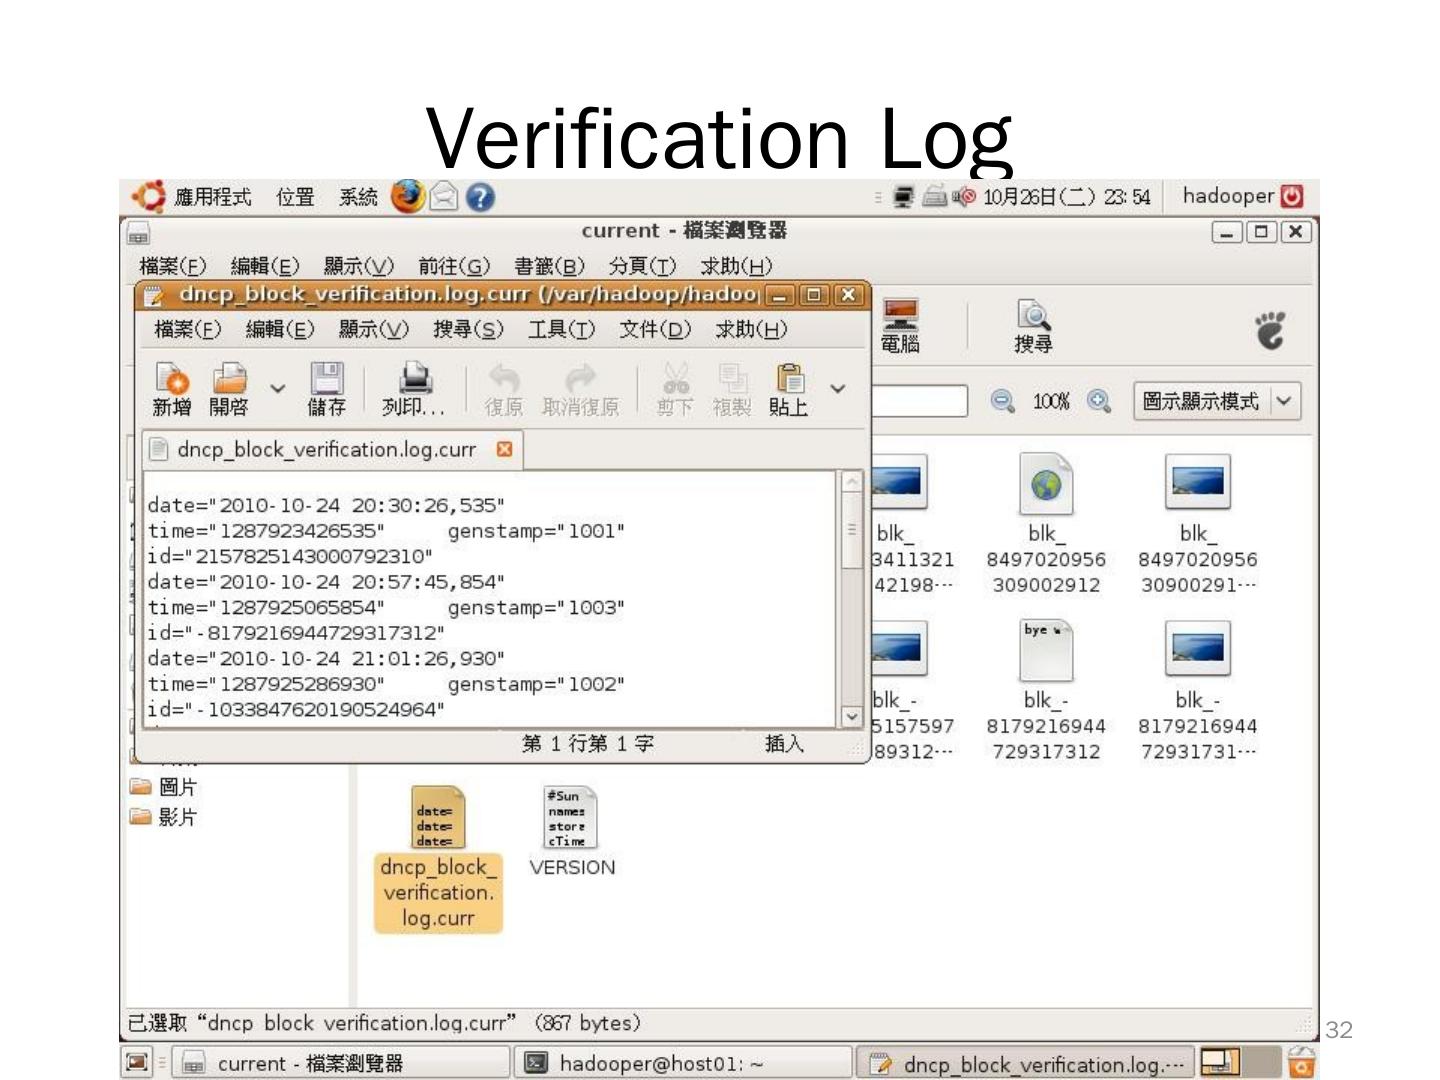Expand the open recent files arrow
This screenshot has width=1440, height=1080.
point(278,388)
